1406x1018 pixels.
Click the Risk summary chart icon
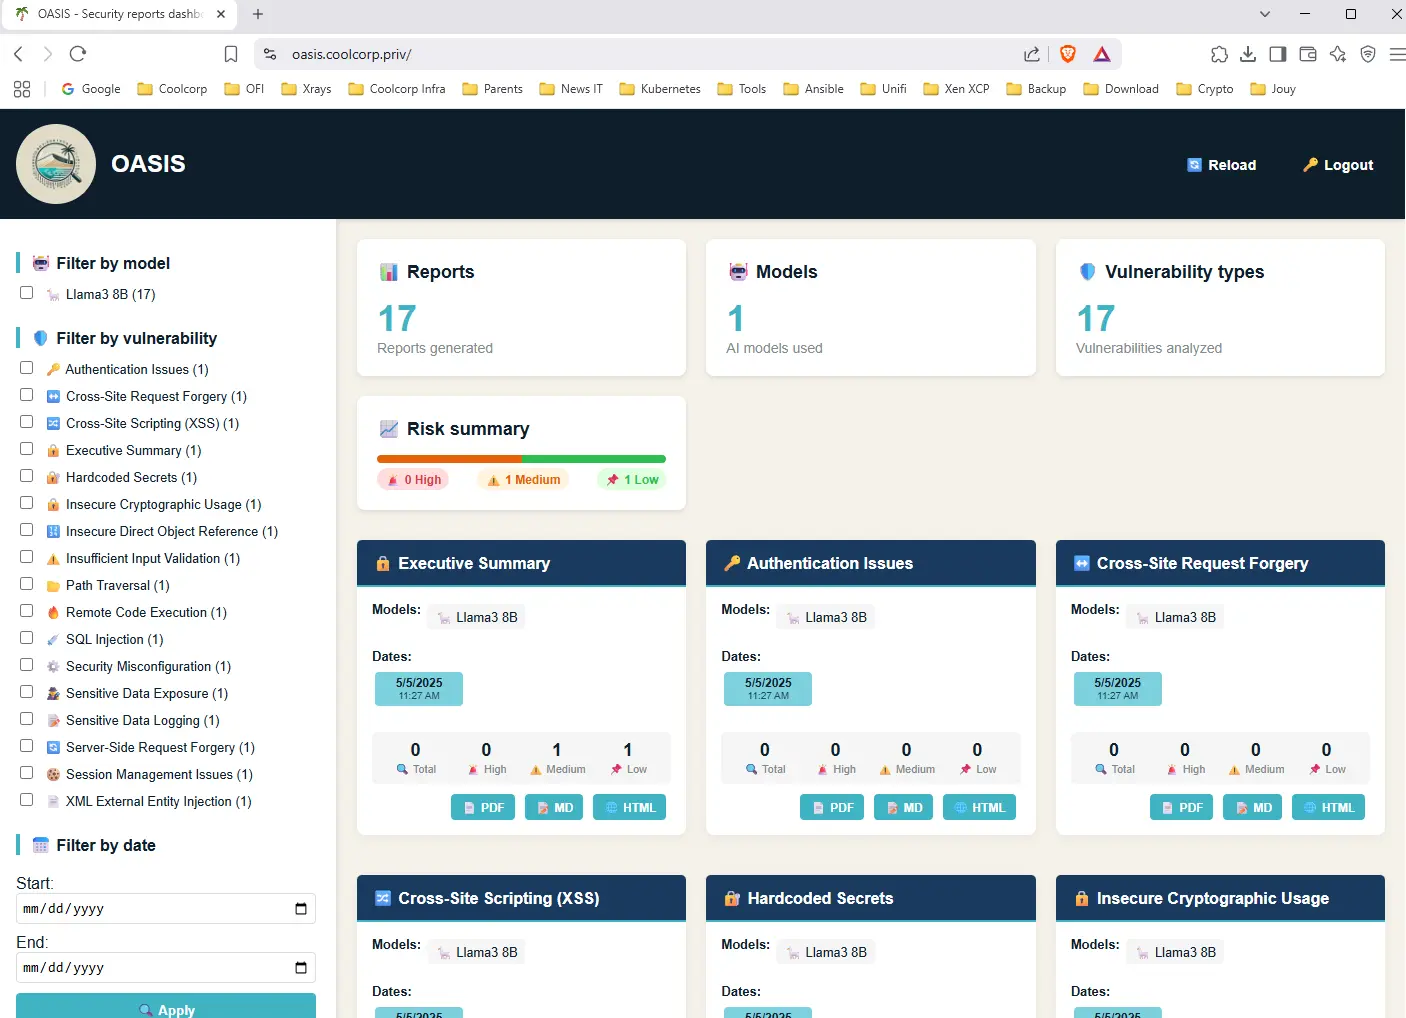(x=389, y=429)
